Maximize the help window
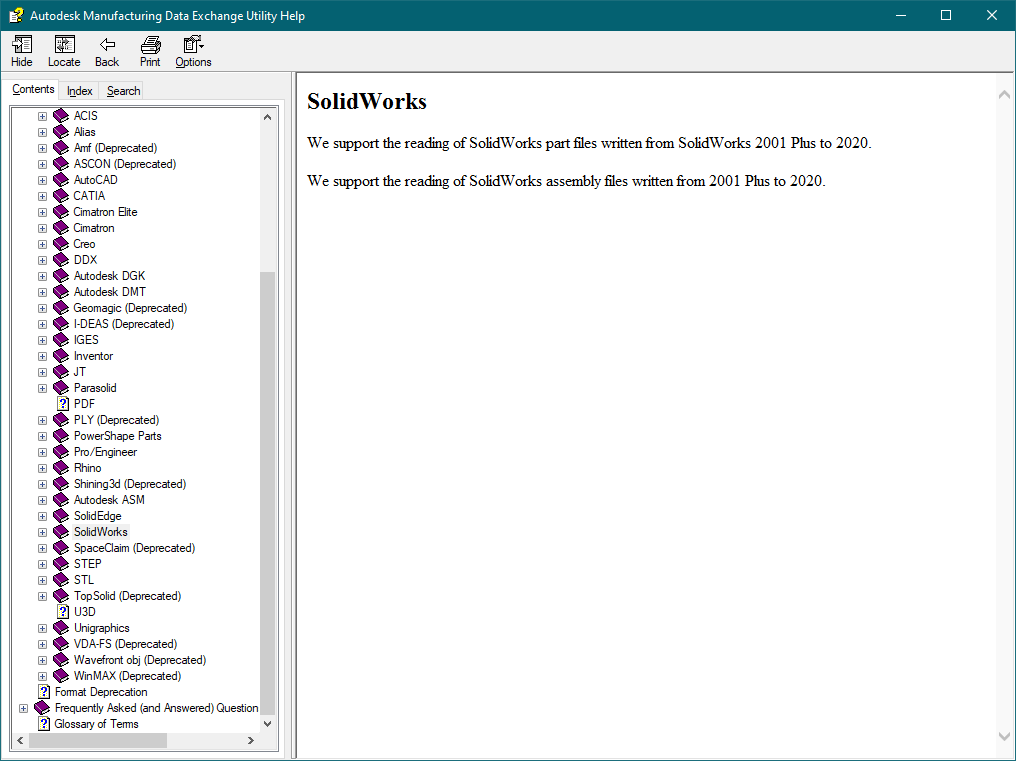The width and height of the screenshot is (1016, 761). pos(946,16)
